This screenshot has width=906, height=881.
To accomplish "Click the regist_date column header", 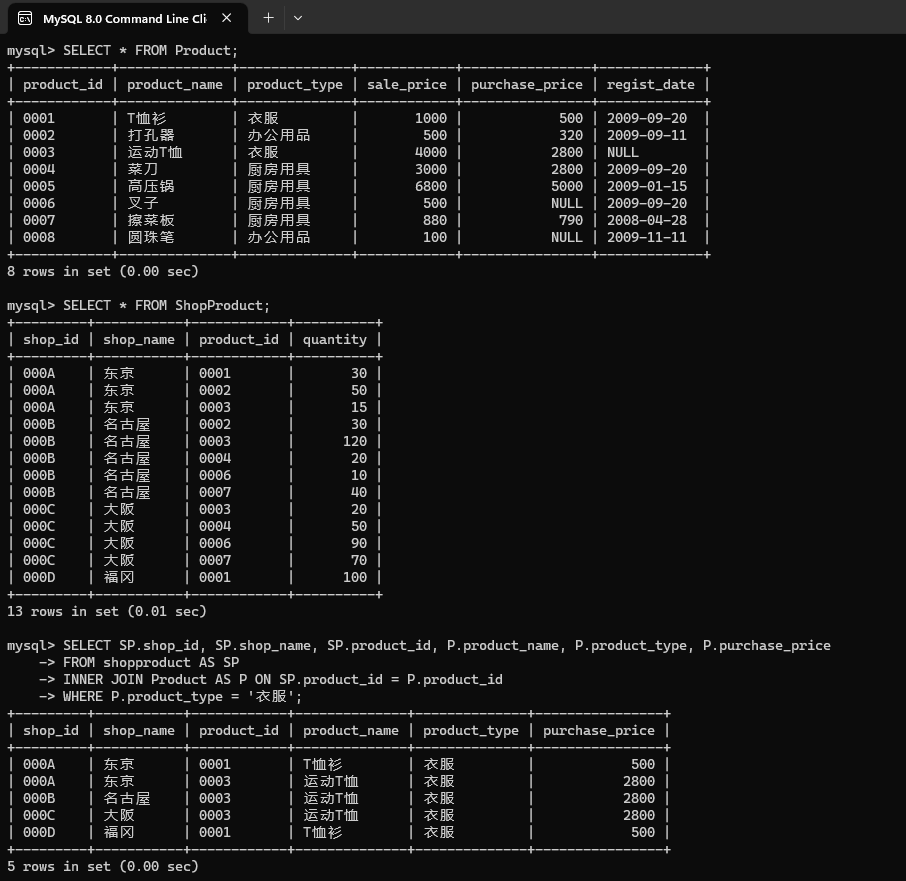I will (650, 84).
